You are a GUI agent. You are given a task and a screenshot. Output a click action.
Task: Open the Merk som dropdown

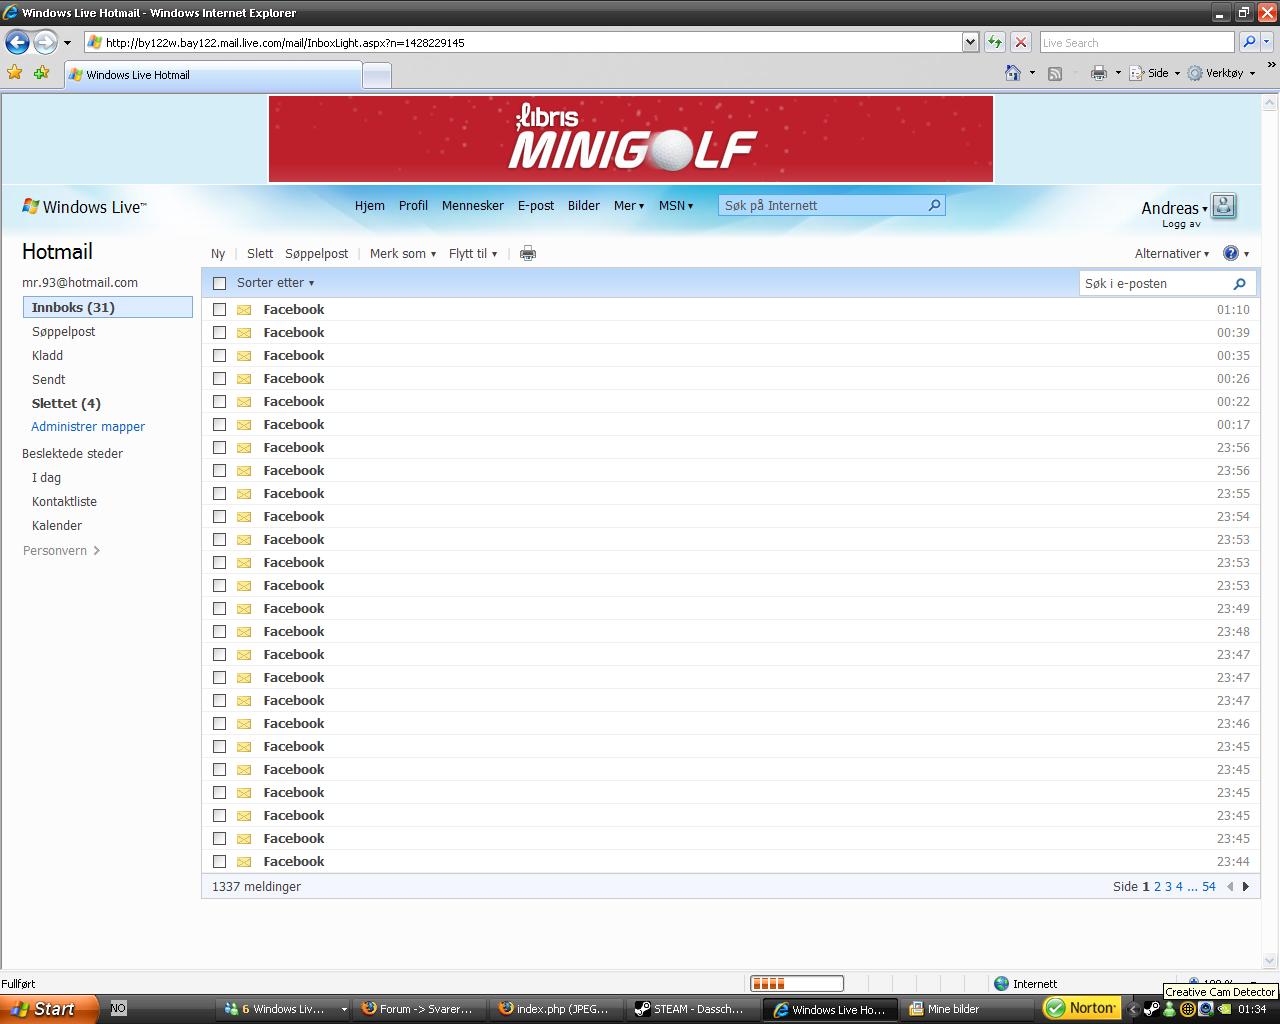click(x=402, y=254)
